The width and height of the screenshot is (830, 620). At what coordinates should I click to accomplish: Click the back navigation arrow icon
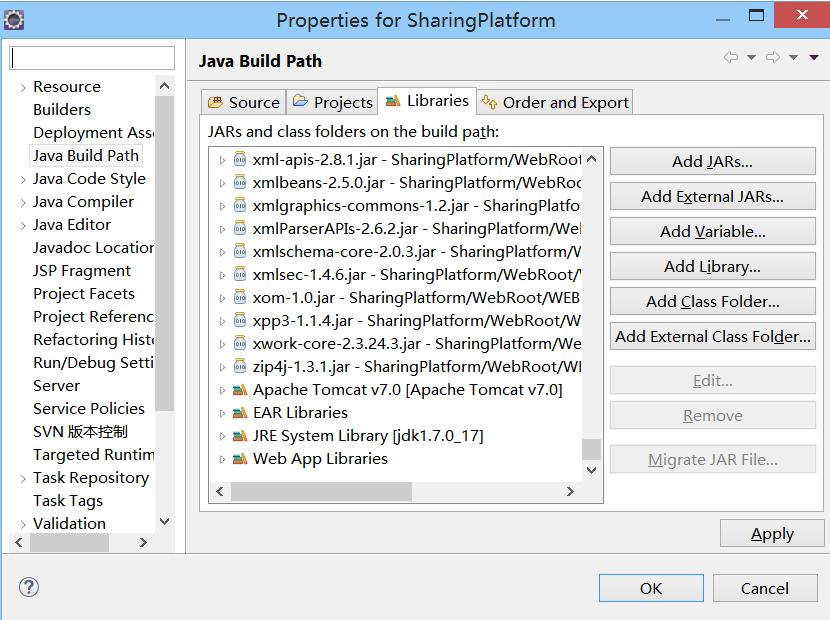pyautogui.click(x=731, y=58)
